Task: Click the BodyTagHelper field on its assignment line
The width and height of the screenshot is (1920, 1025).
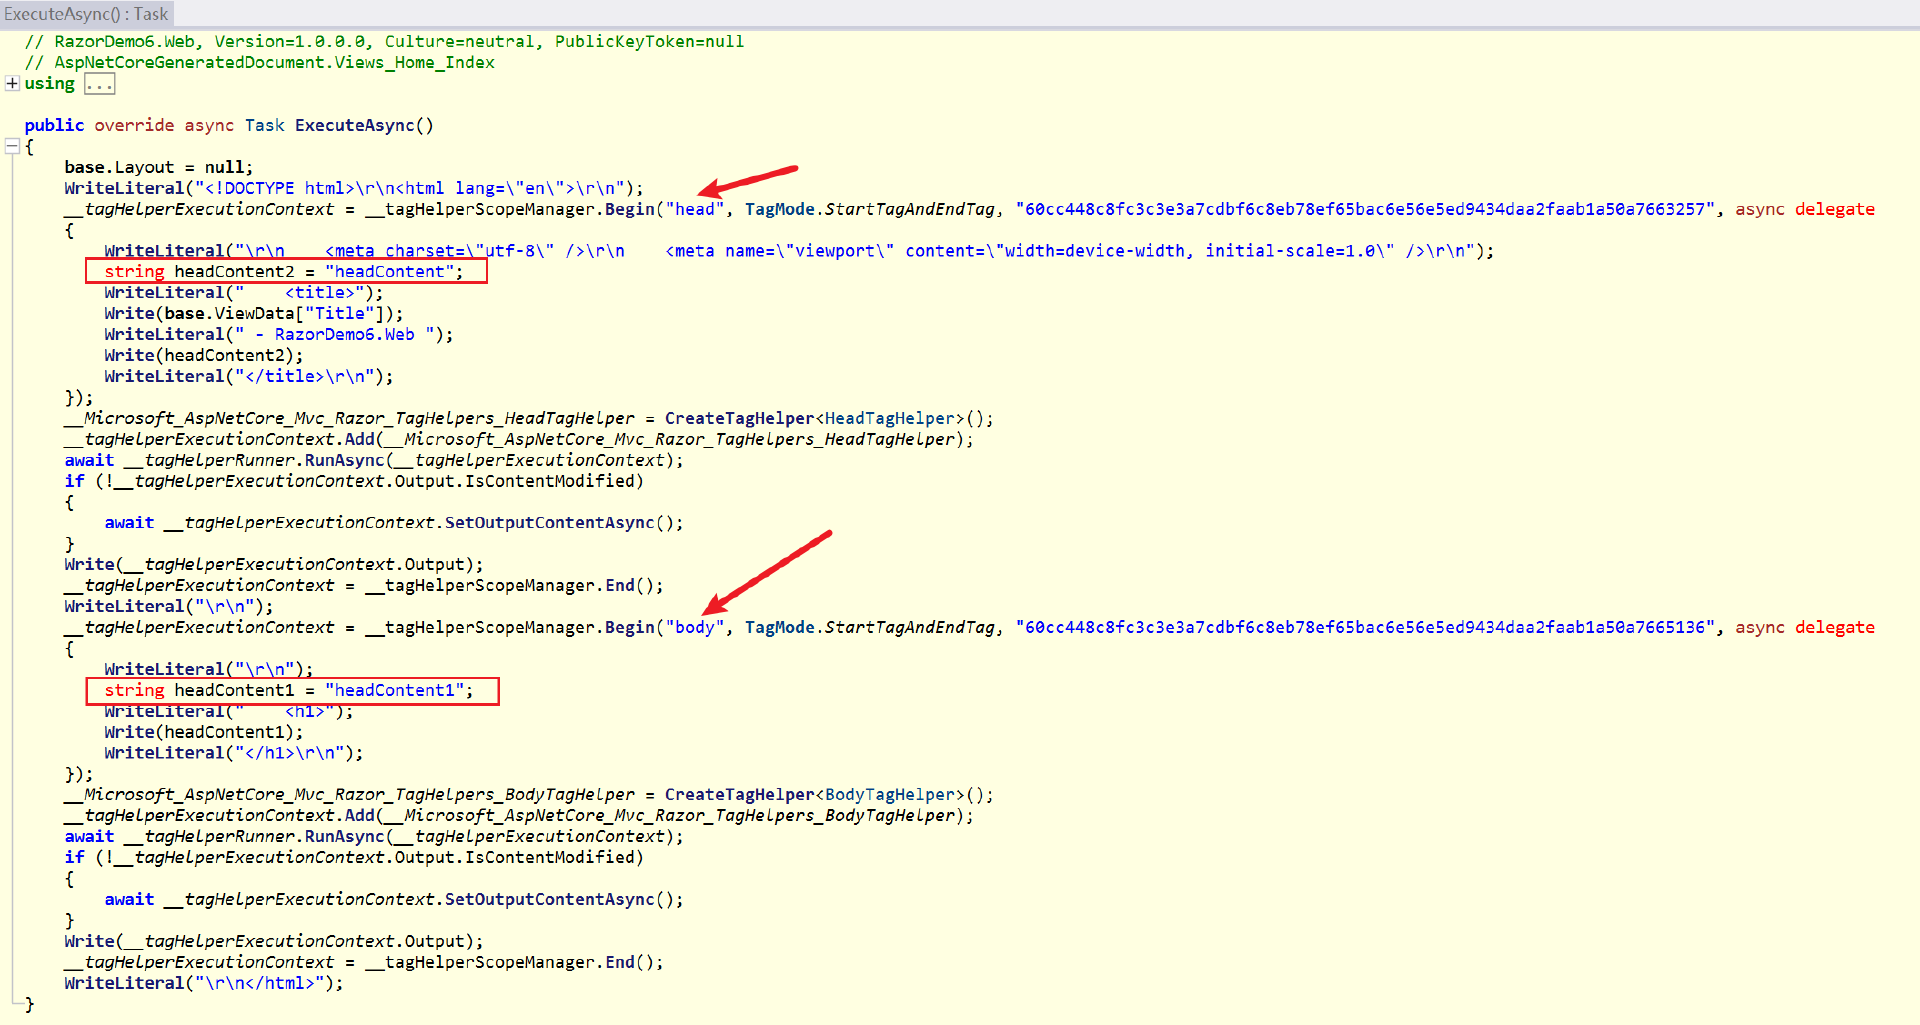Action: [x=349, y=794]
